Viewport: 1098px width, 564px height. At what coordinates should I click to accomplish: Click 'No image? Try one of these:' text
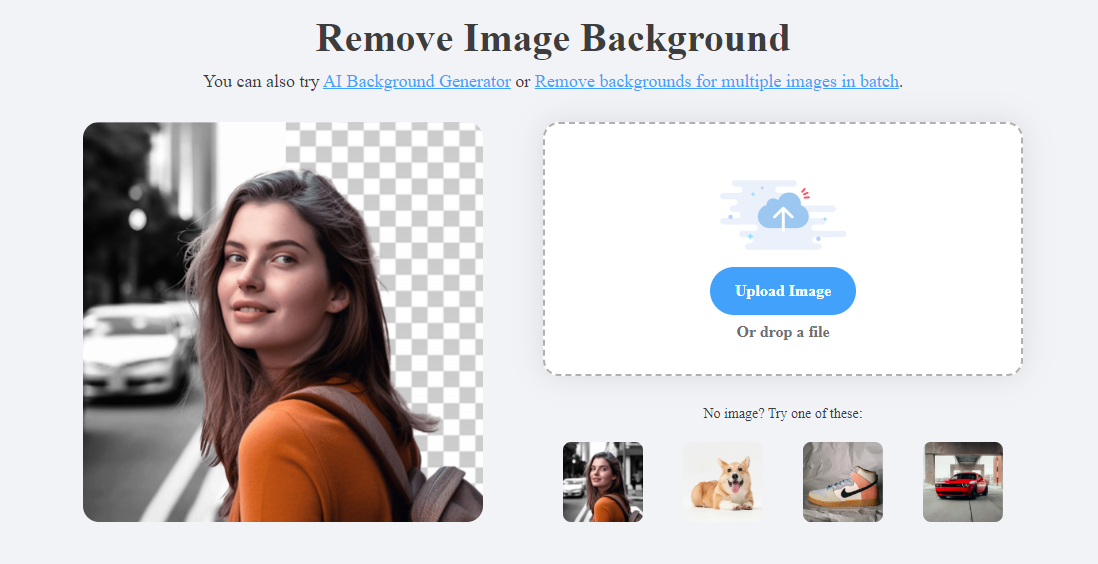coord(783,413)
